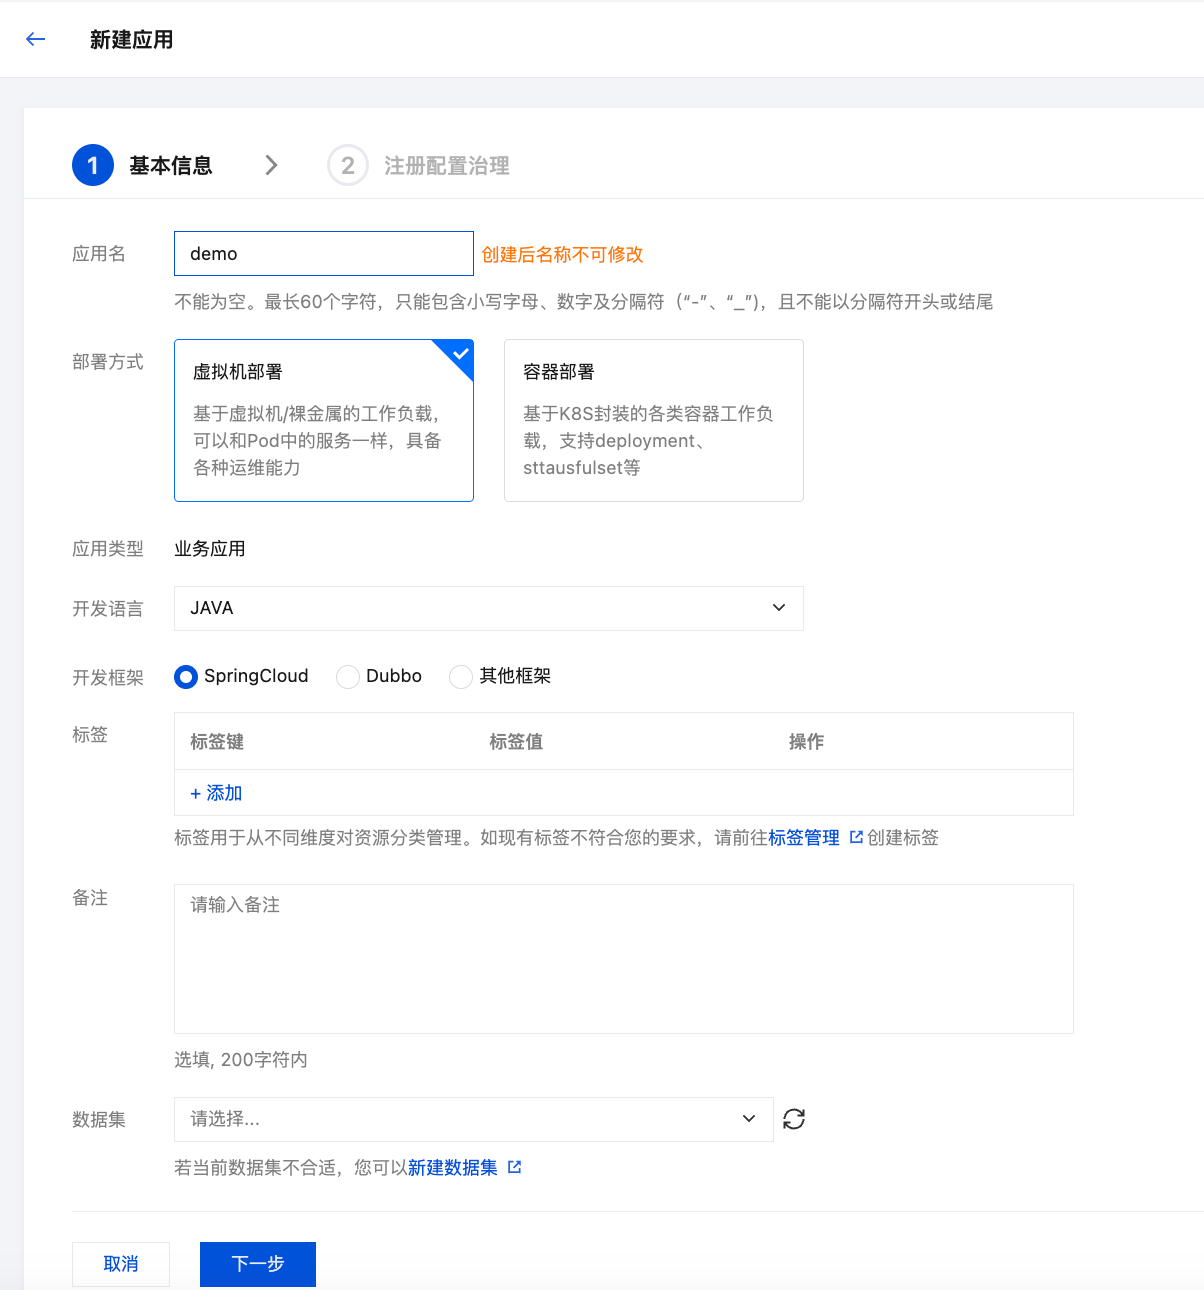Viewport: 1204px width, 1290px height.
Task: Click the chevron between wizard steps
Action: [x=271, y=165]
